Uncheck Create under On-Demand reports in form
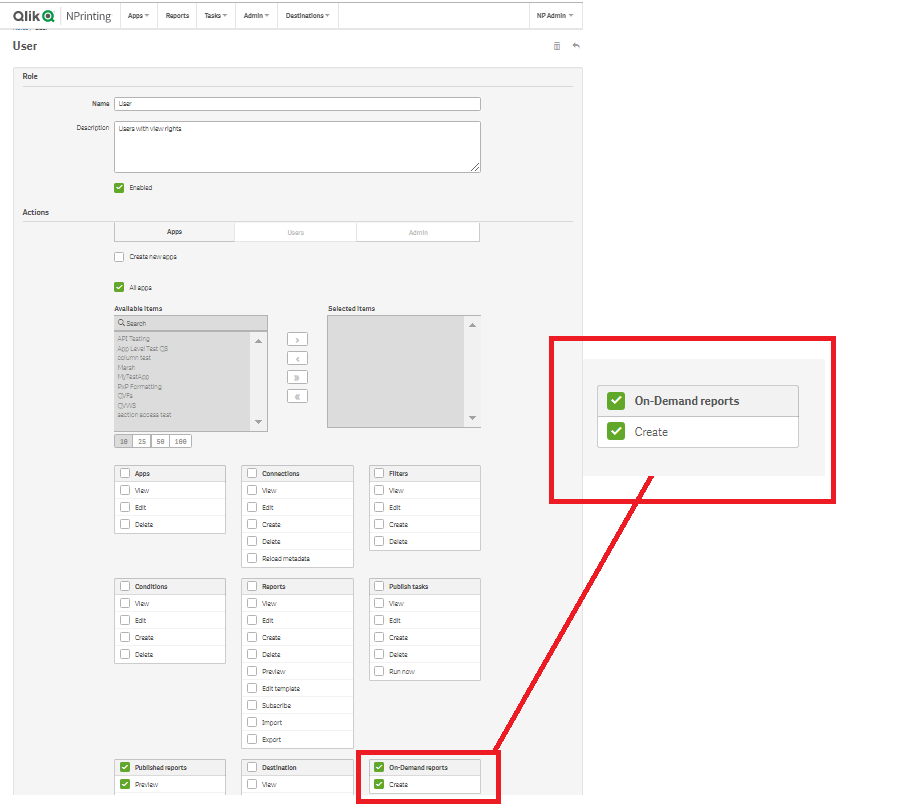897x810 pixels. click(379, 784)
